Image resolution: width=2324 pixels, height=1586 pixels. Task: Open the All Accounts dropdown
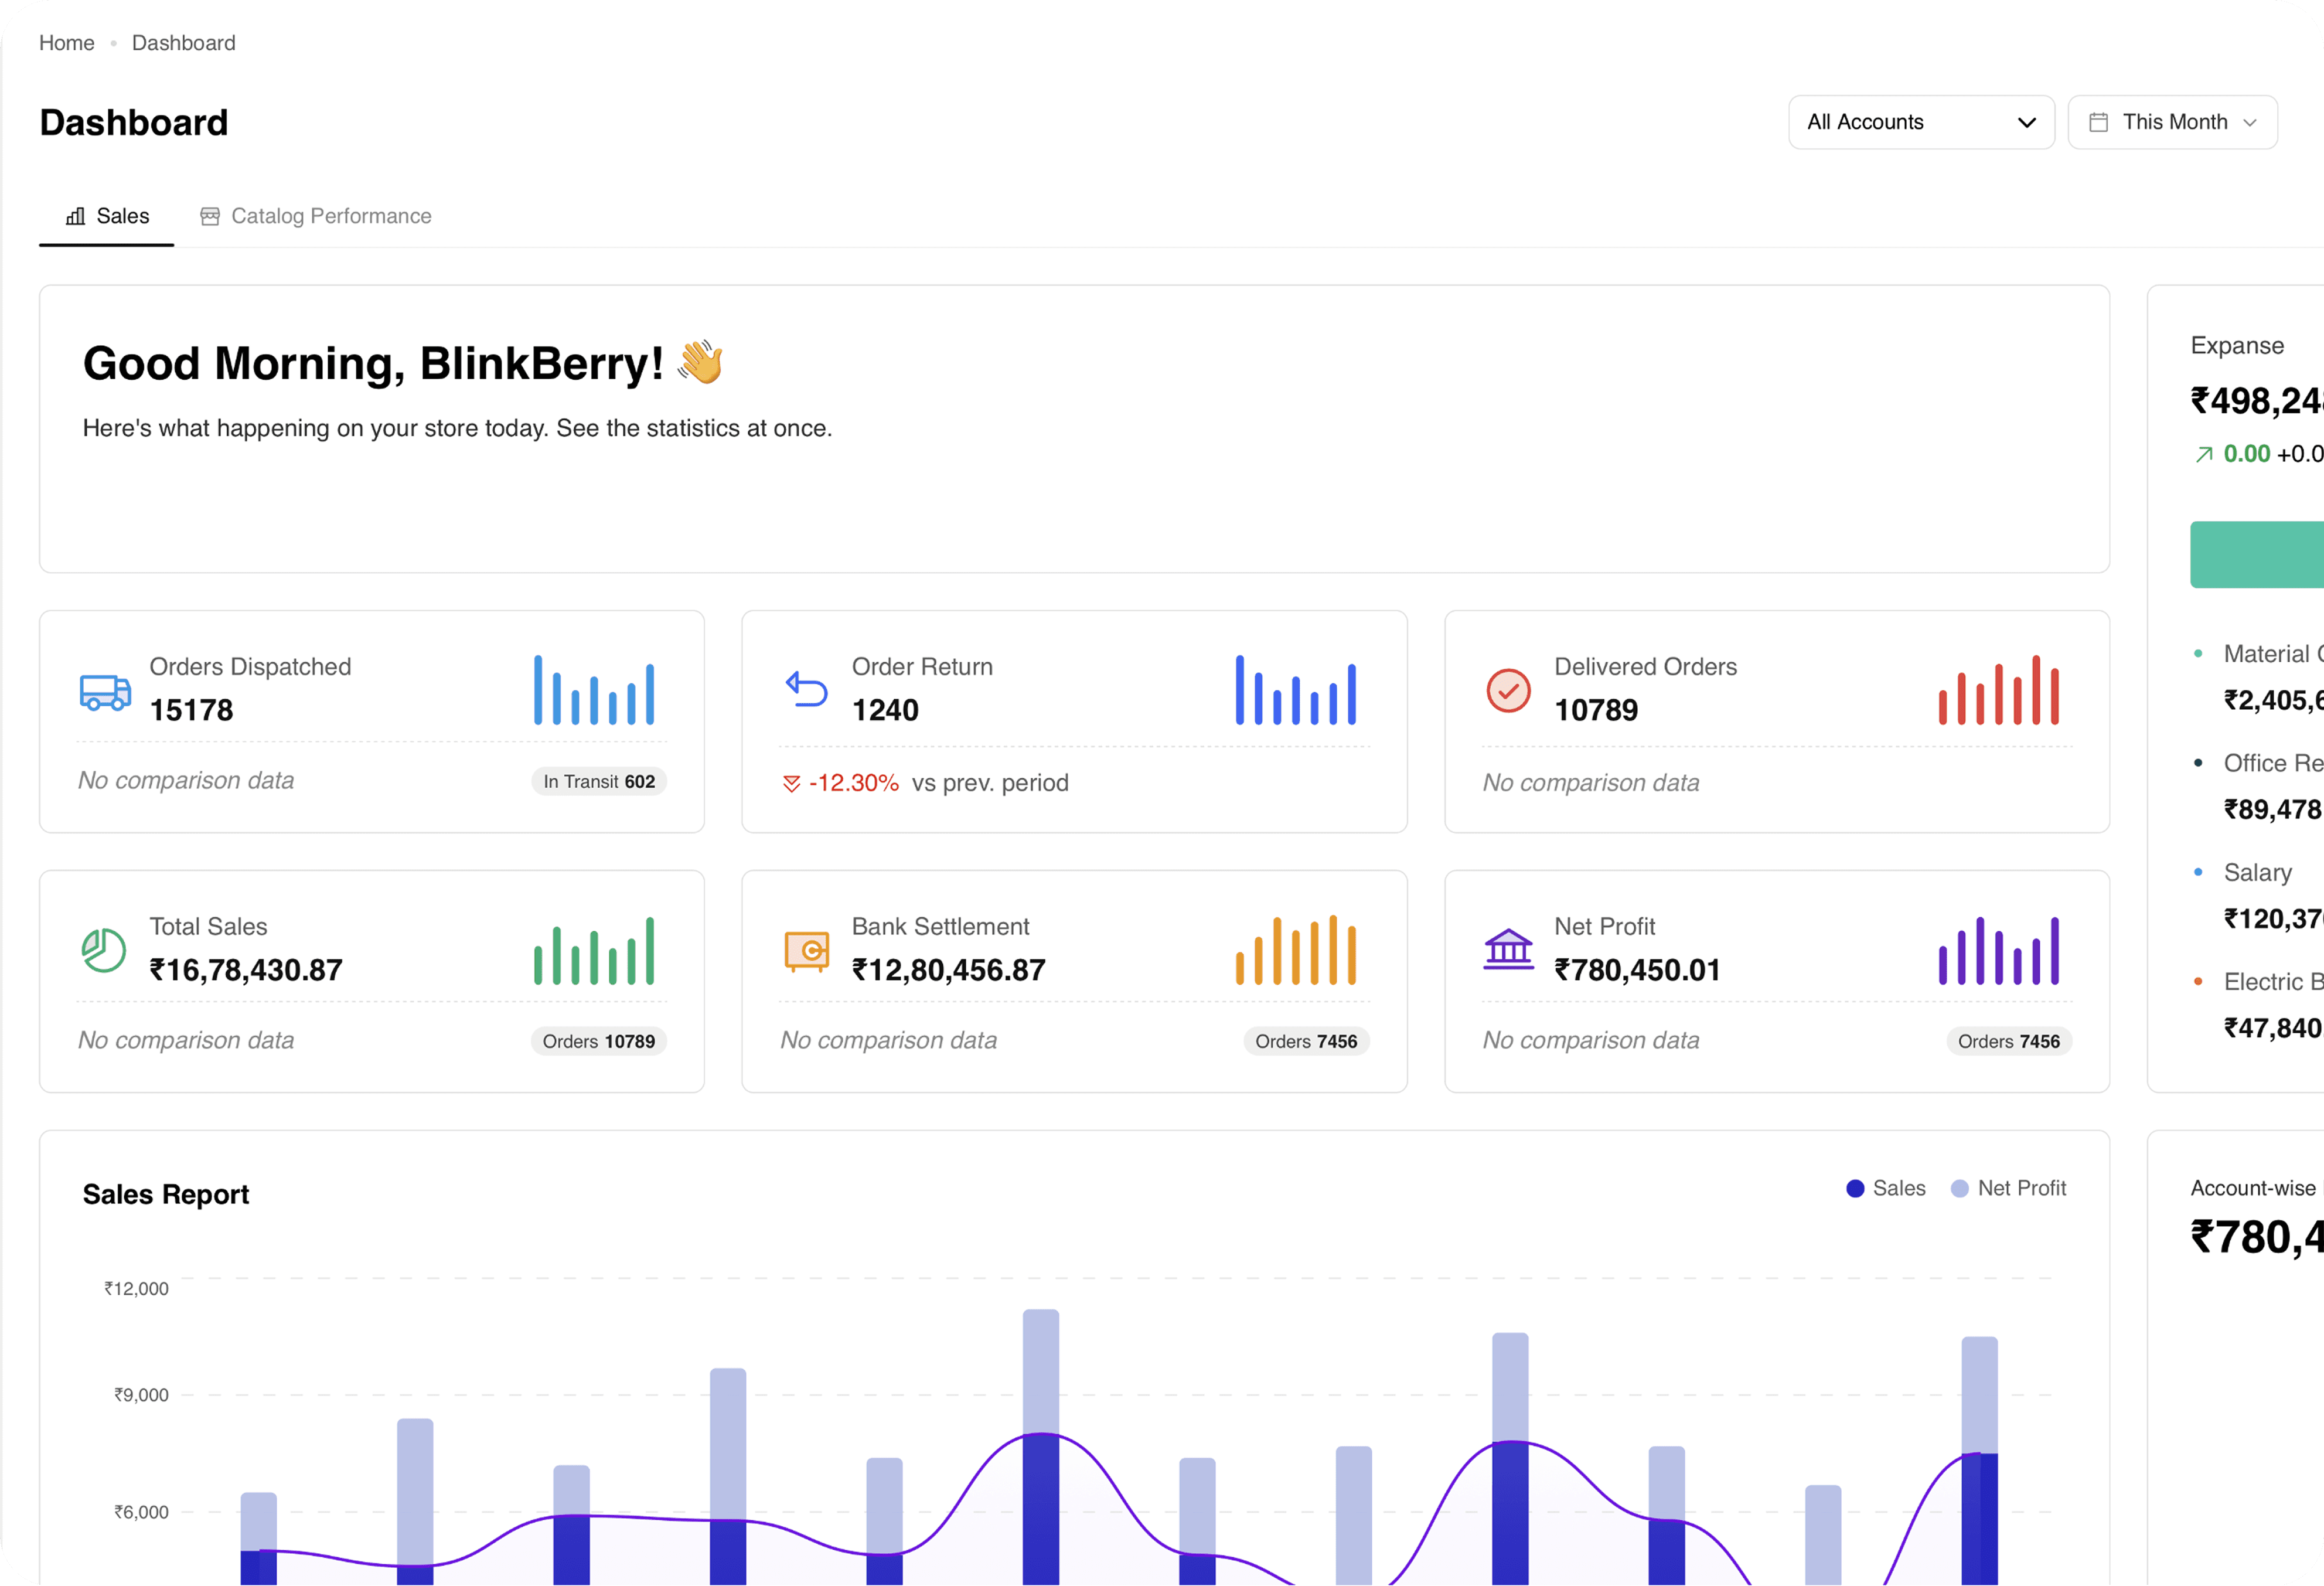pos(1921,122)
